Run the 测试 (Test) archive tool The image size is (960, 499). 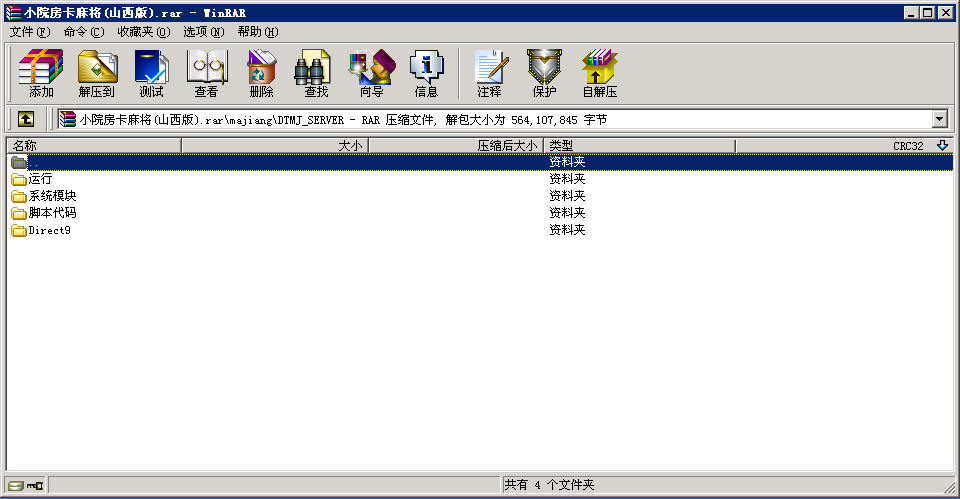pyautogui.click(x=151, y=73)
